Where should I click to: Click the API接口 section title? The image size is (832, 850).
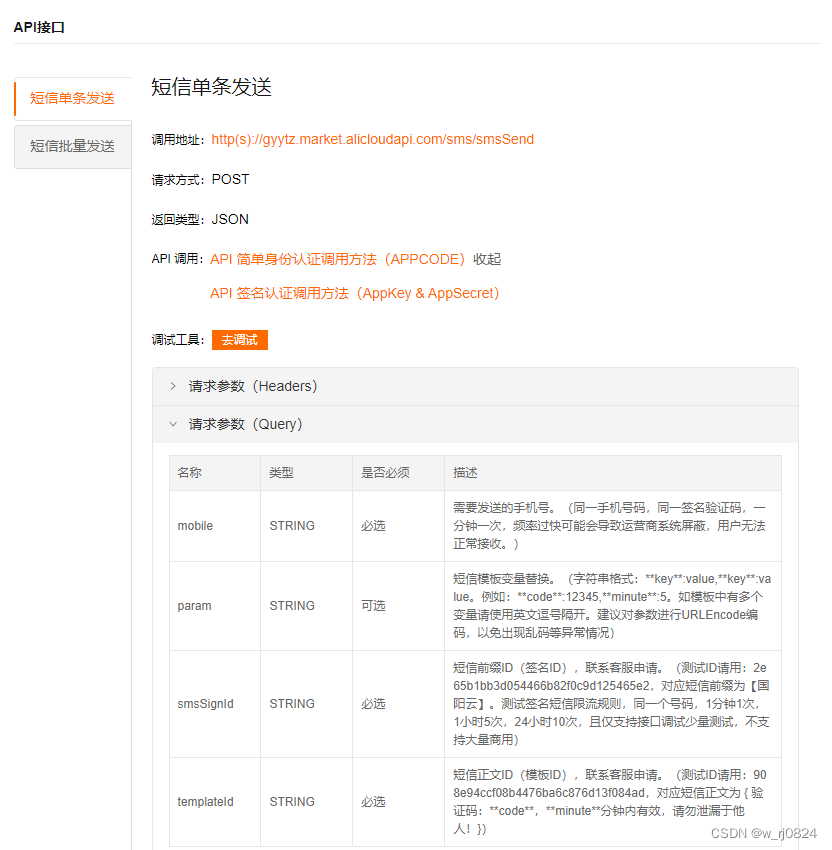point(39,27)
